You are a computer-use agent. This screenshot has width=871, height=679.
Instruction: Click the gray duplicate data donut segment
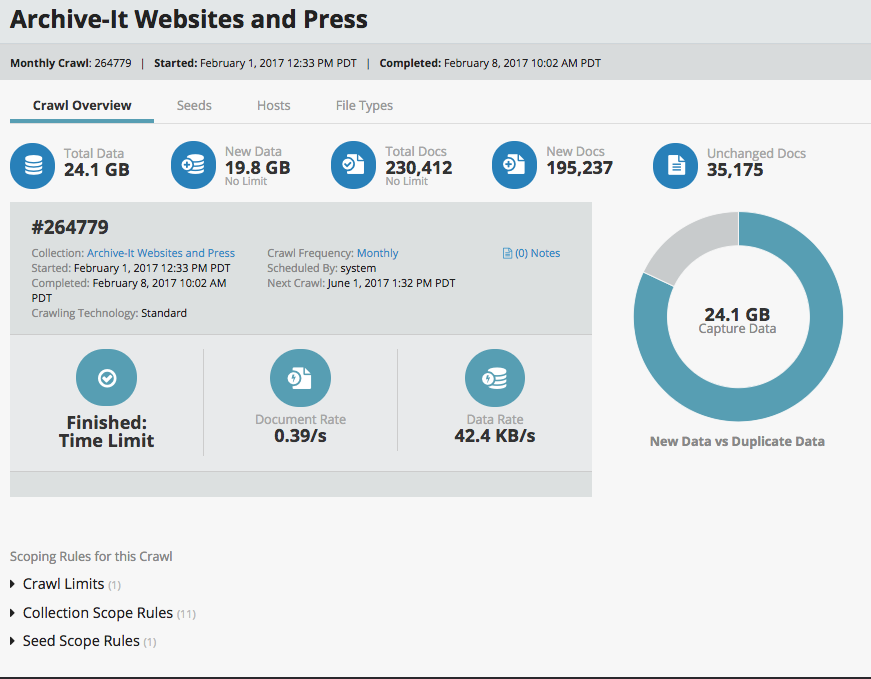click(x=679, y=244)
